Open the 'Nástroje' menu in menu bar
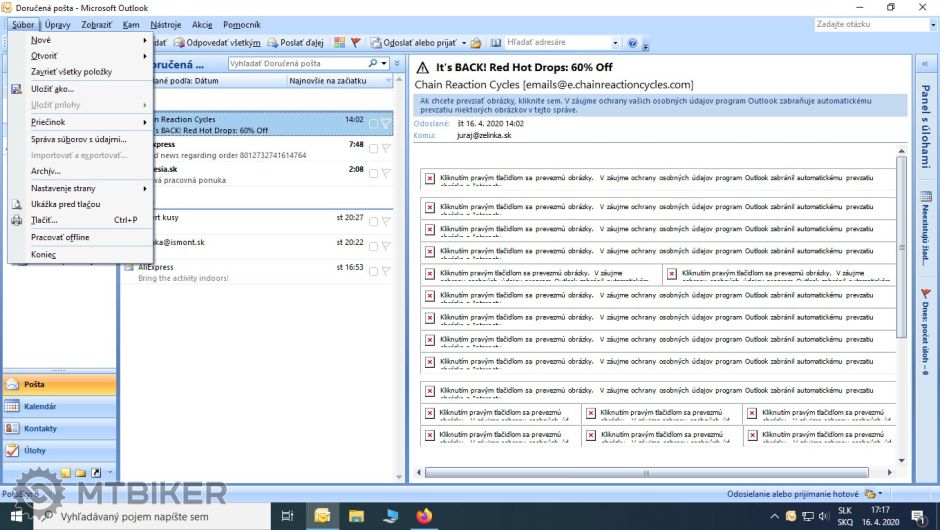 click(165, 24)
